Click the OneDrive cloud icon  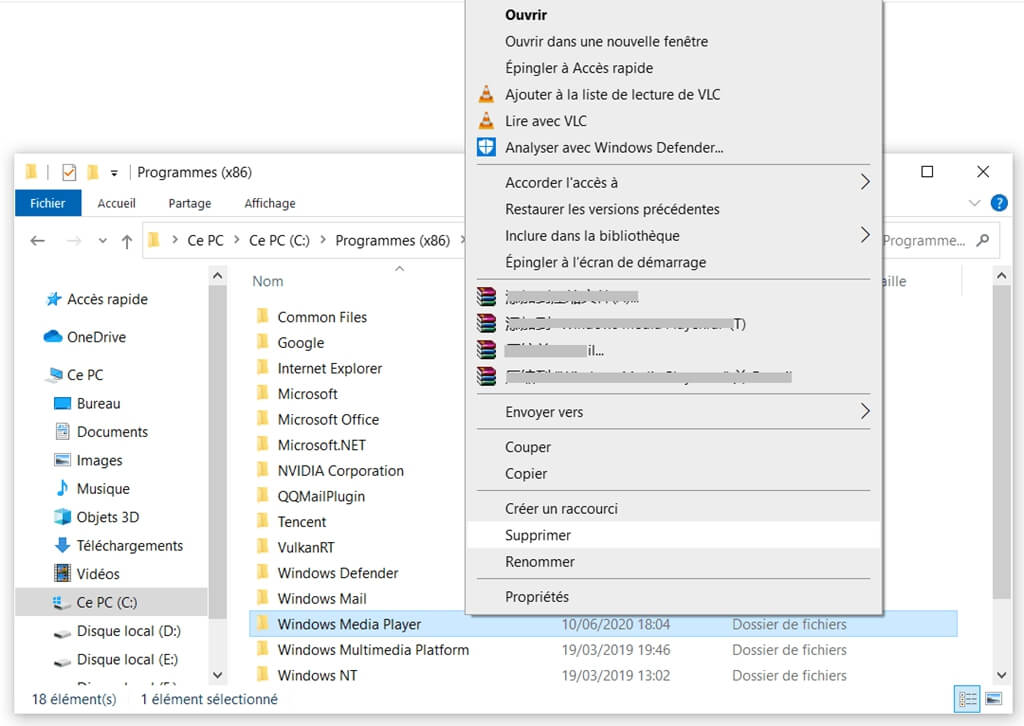click(x=53, y=336)
